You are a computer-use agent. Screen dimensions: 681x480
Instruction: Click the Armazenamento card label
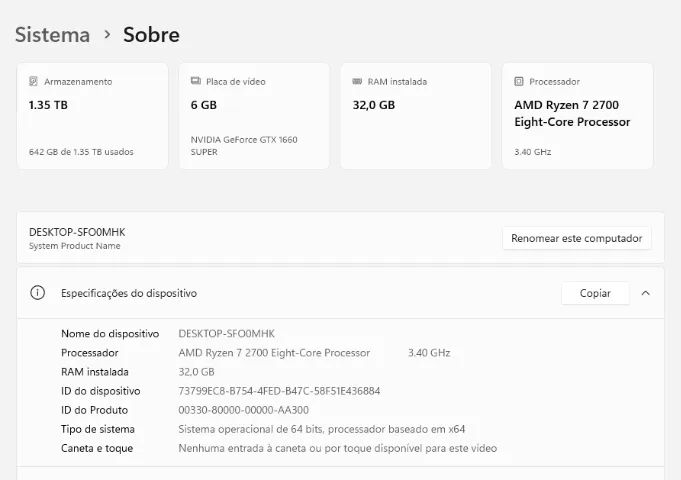click(x=78, y=82)
